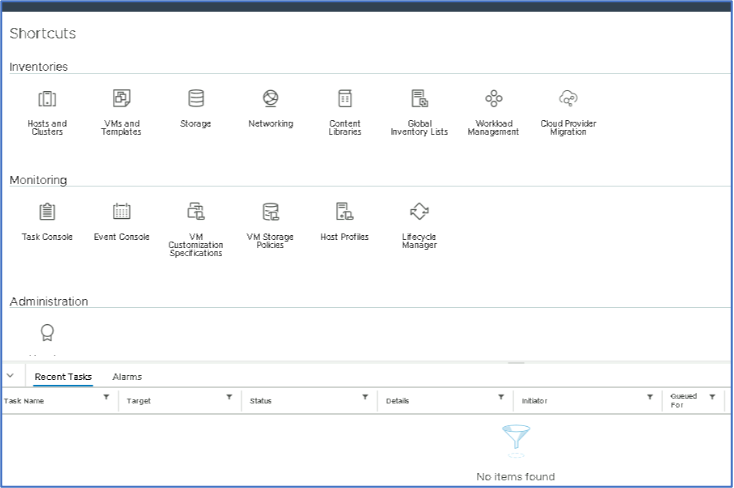Image resolution: width=734 pixels, height=488 pixels.
Task: Open filter for Status column
Action: [365, 398]
